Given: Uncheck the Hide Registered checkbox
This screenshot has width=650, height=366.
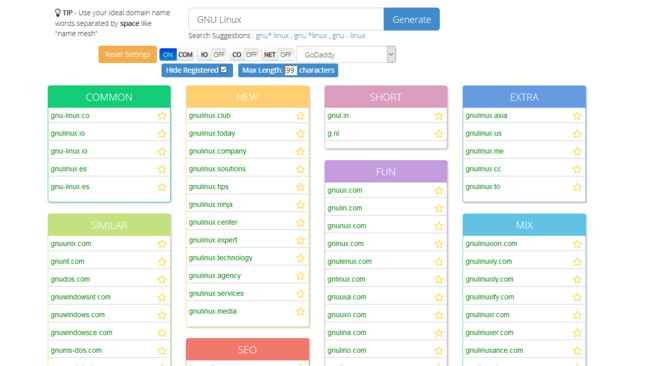Looking at the screenshot, I should tap(224, 70).
